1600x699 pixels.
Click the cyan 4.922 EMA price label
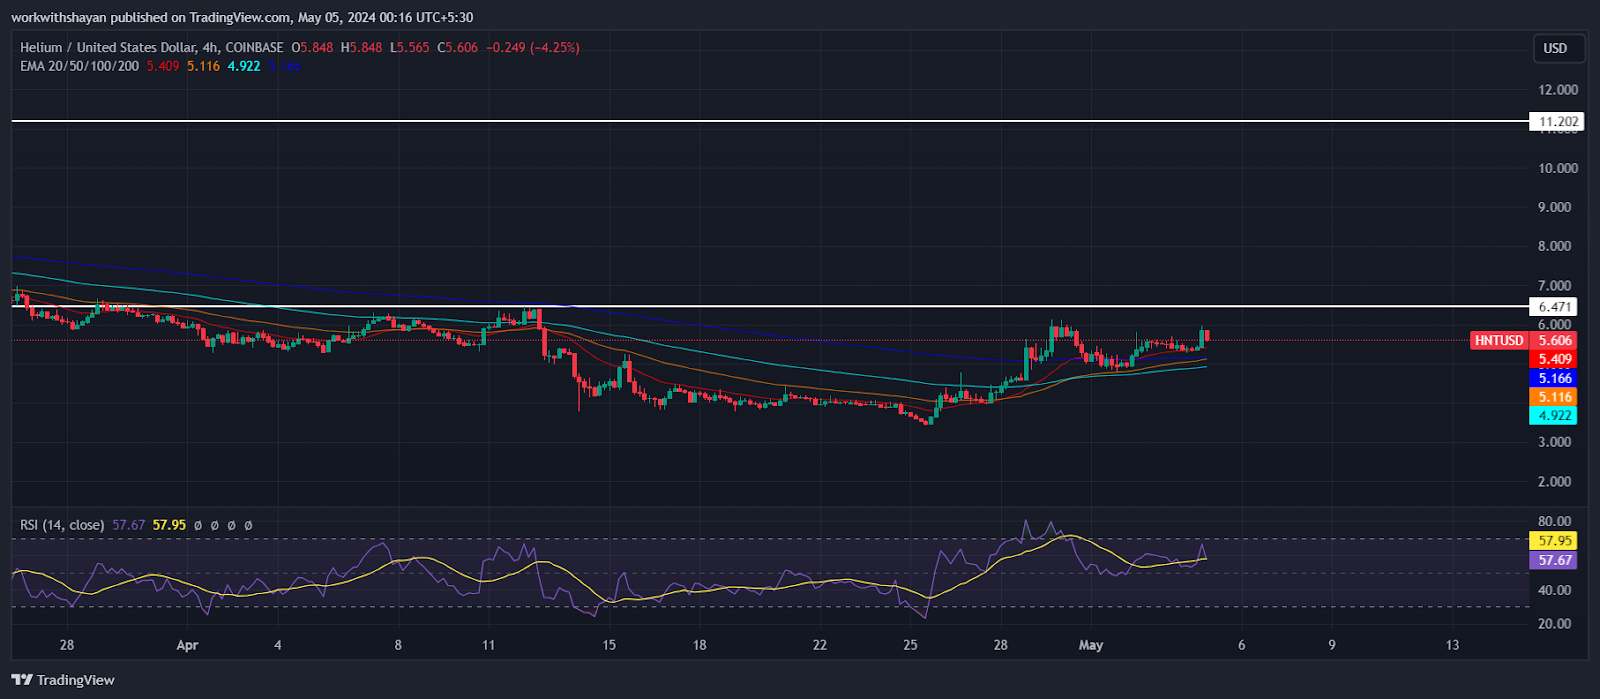coord(1554,415)
